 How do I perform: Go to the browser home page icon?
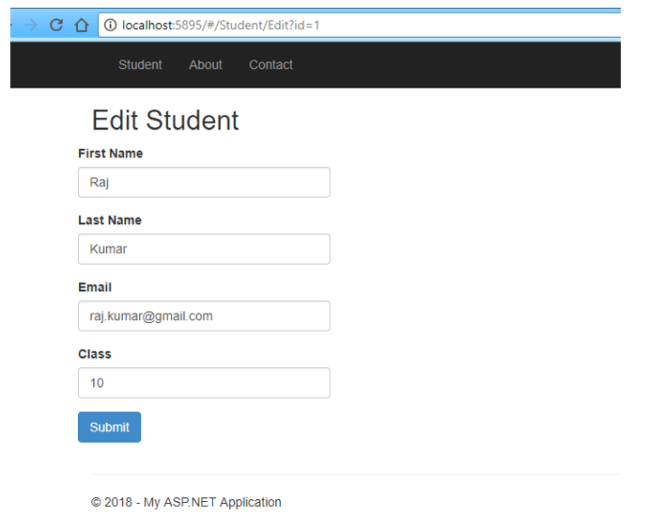[81, 25]
